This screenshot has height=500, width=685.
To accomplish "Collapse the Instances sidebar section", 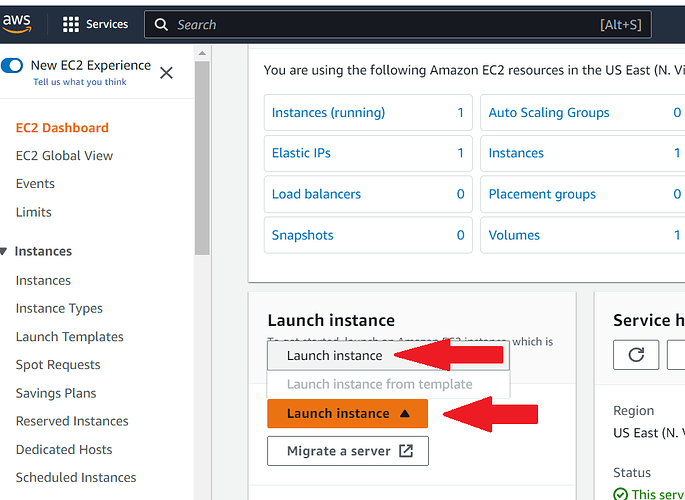I will 4,251.
